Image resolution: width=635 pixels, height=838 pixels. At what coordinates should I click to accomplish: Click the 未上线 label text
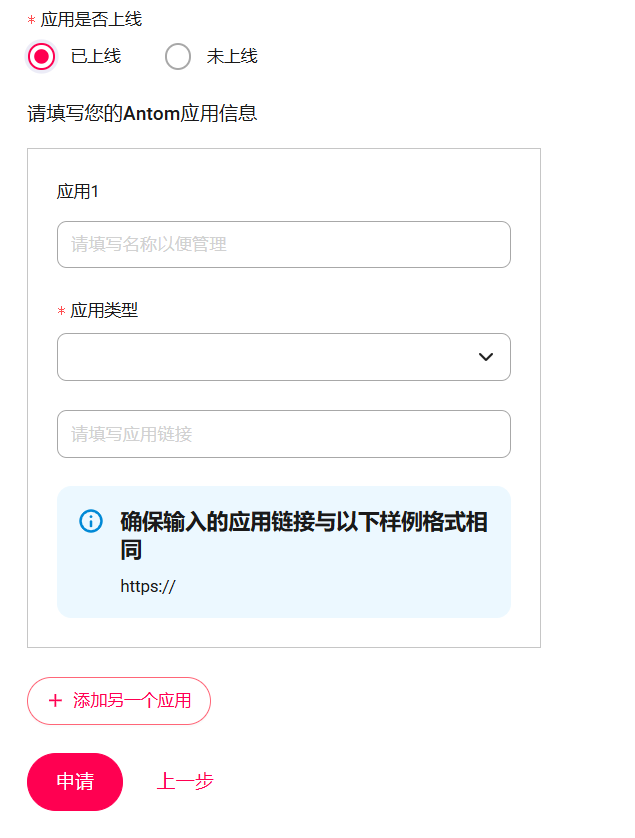pos(232,57)
